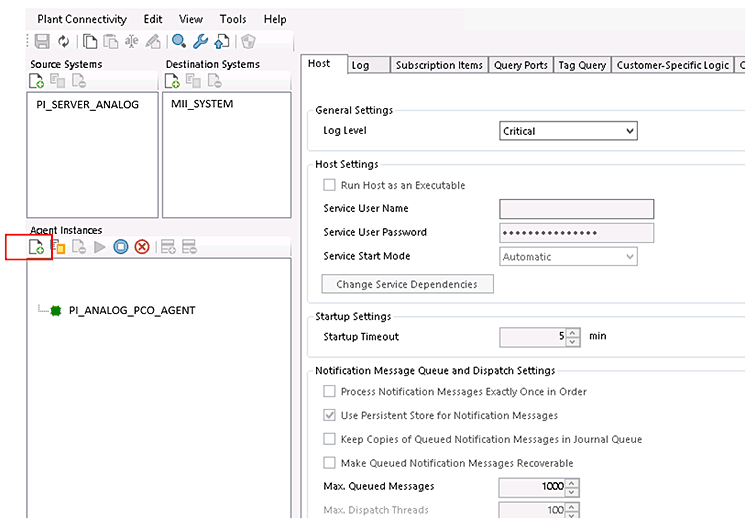Select PI_ANALOG_PCO_AGENT in agent instances tree

[x=131, y=311]
